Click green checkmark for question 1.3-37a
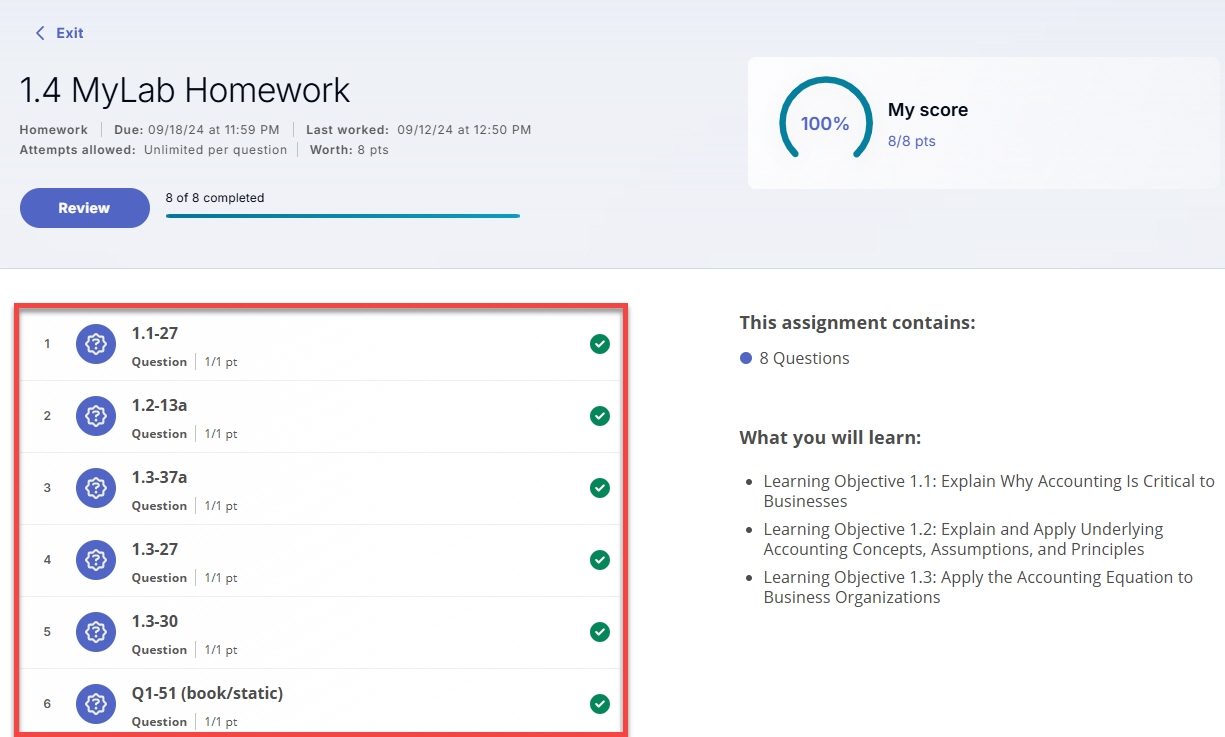 click(x=600, y=488)
